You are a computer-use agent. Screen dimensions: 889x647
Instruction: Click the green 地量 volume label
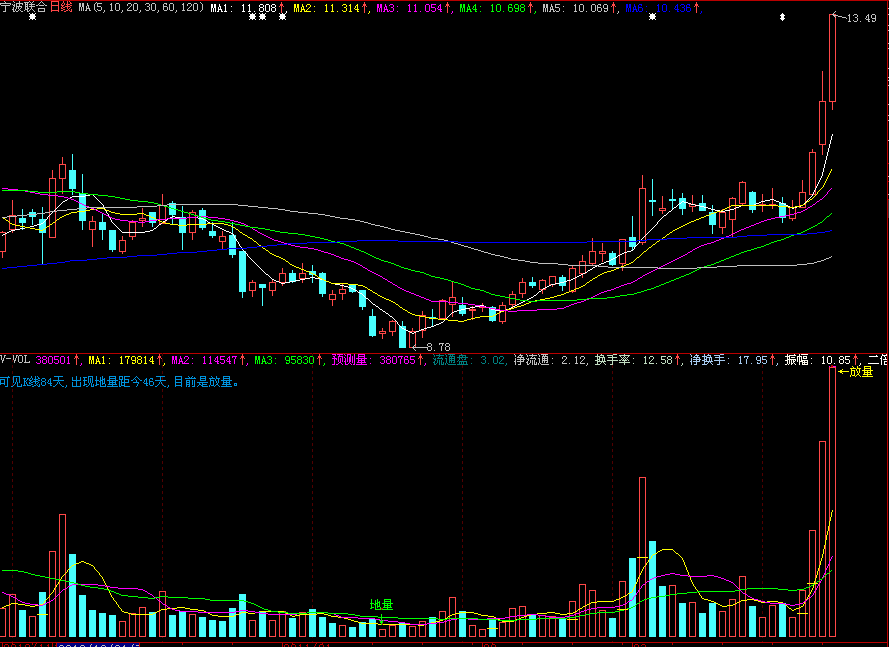click(382, 605)
